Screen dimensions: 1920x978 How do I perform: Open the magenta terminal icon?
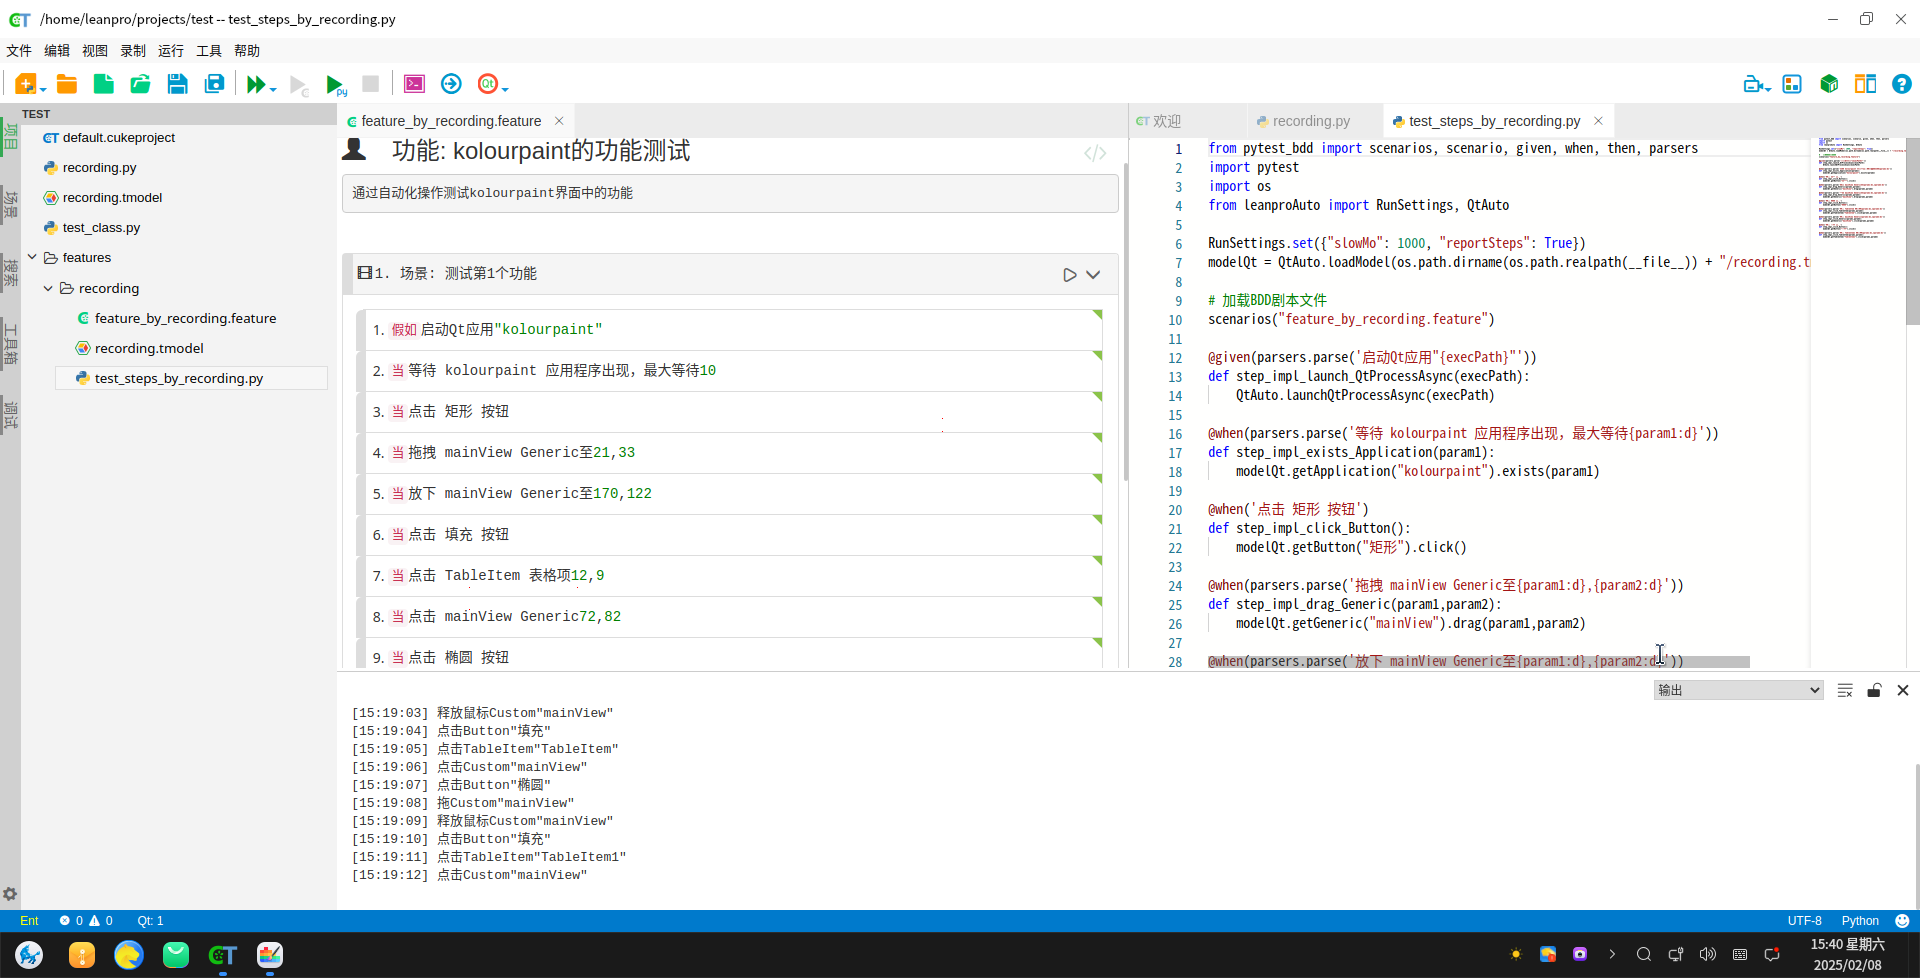(x=414, y=84)
